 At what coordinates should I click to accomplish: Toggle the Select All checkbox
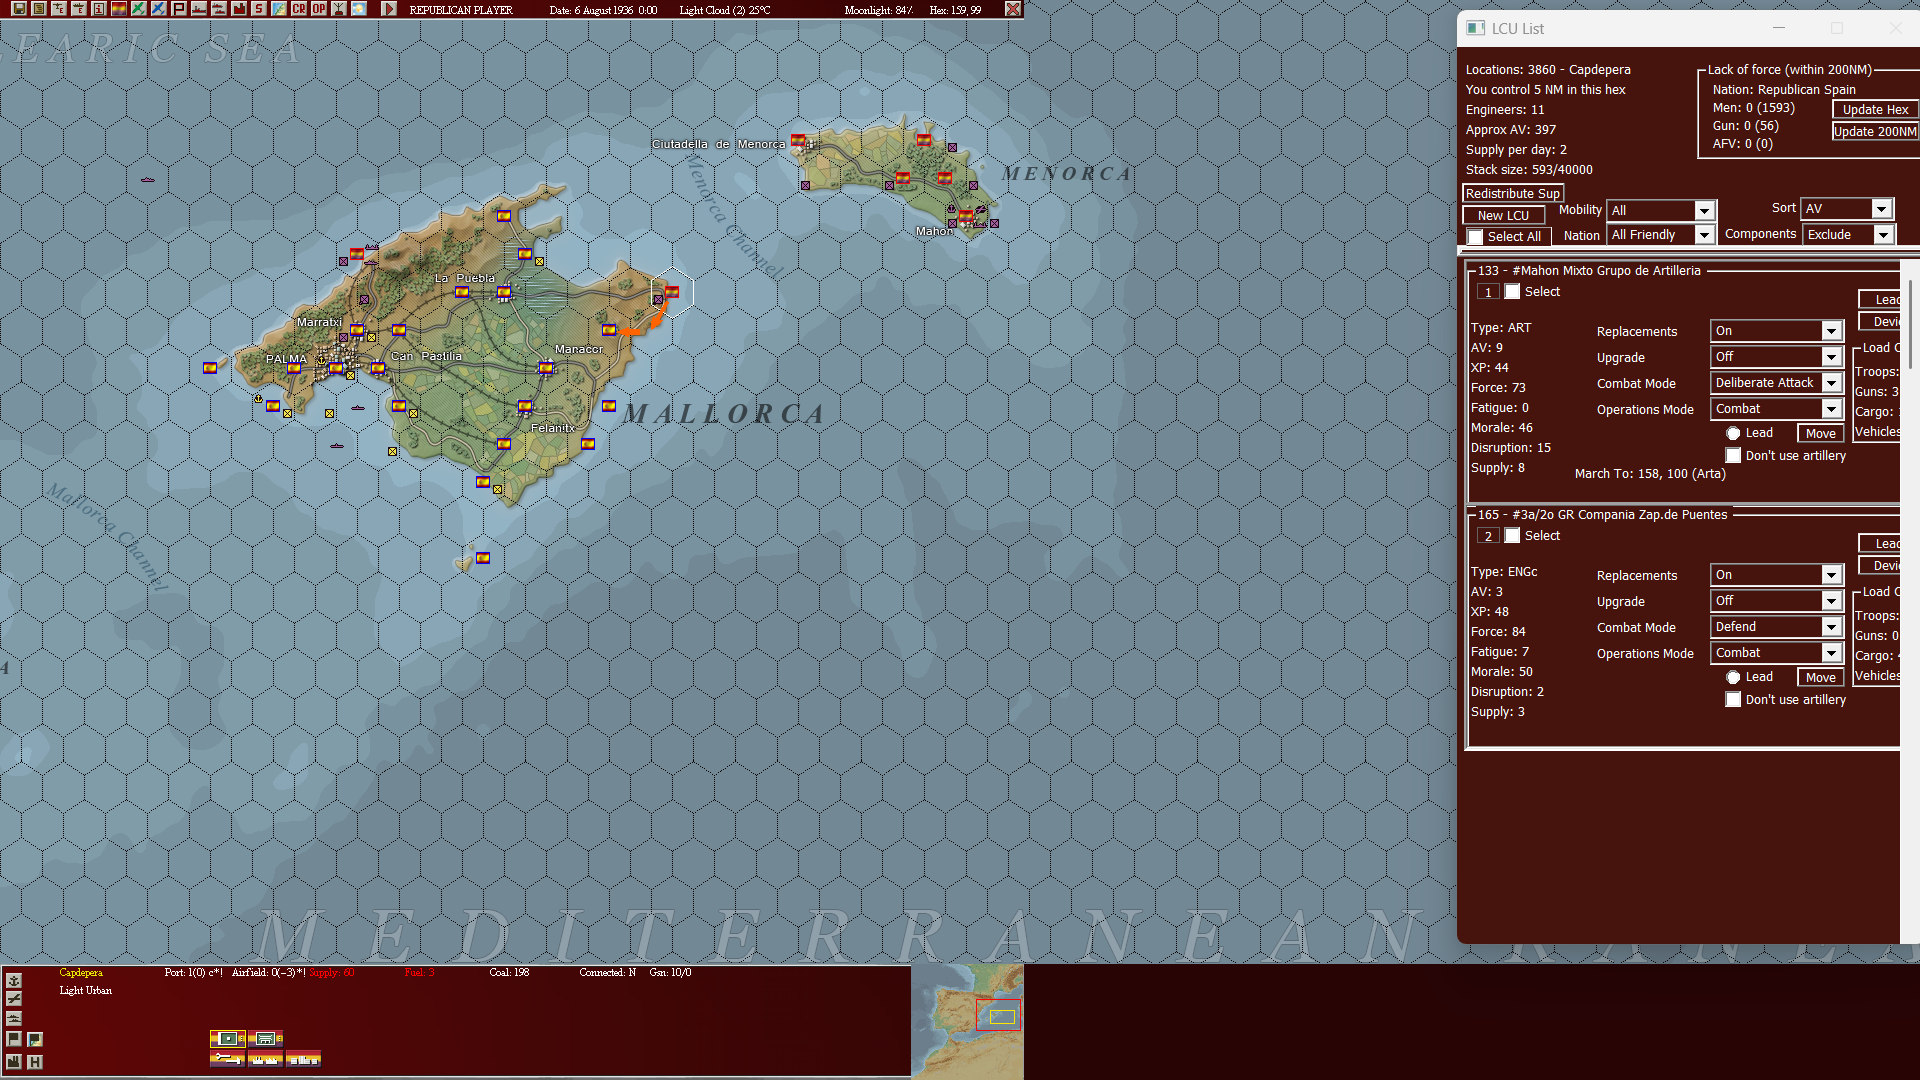(x=1475, y=236)
